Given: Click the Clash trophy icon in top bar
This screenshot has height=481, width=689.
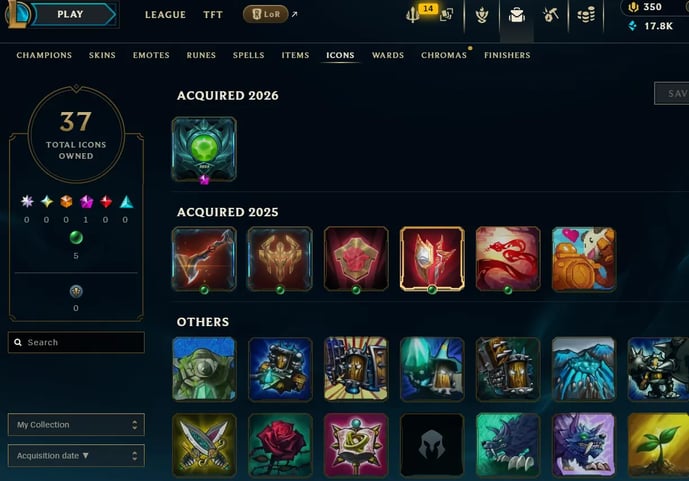Looking at the screenshot, I should pyautogui.click(x=482, y=15).
